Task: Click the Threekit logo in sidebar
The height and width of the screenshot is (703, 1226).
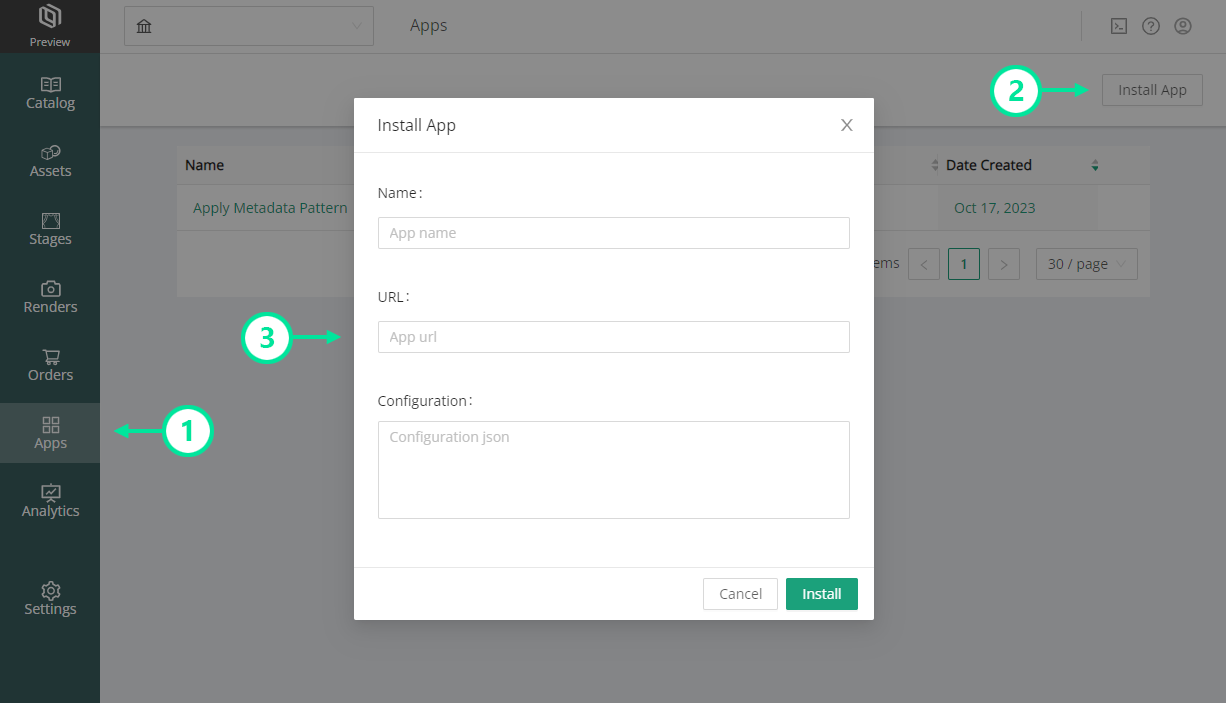Action: click(x=49, y=18)
